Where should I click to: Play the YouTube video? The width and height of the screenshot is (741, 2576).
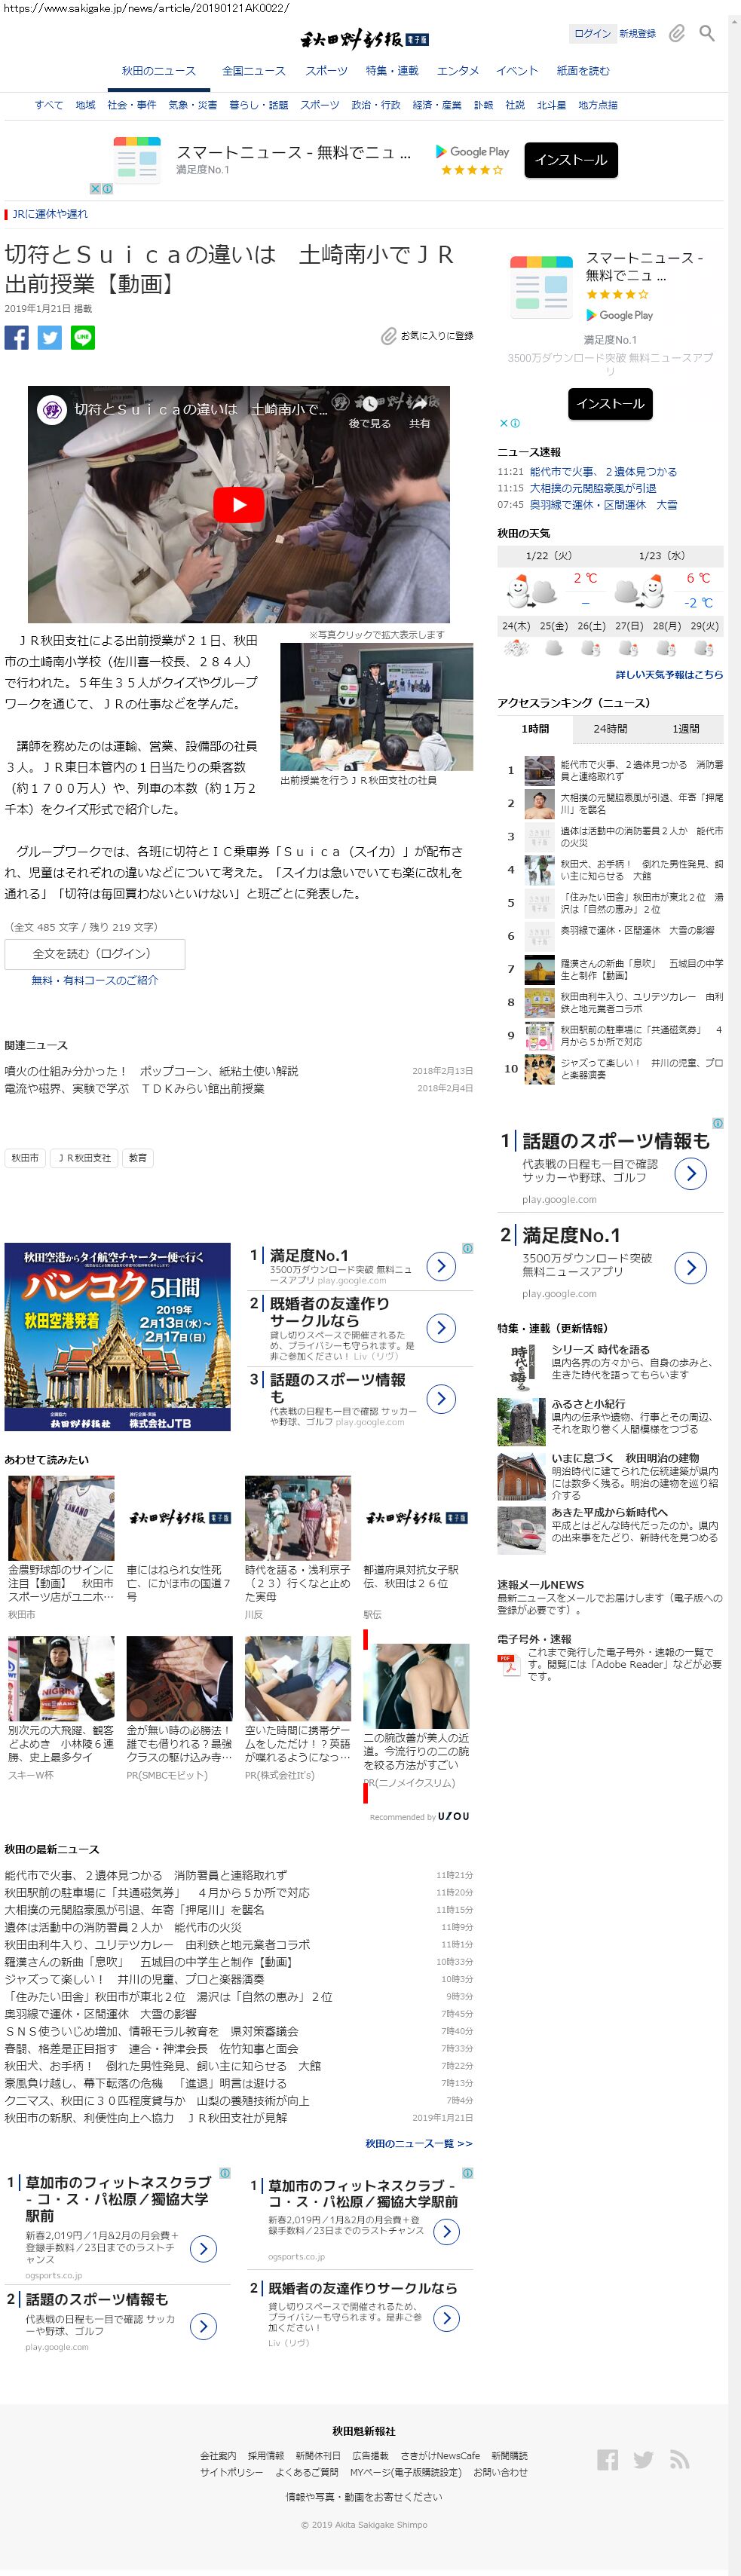(x=239, y=505)
